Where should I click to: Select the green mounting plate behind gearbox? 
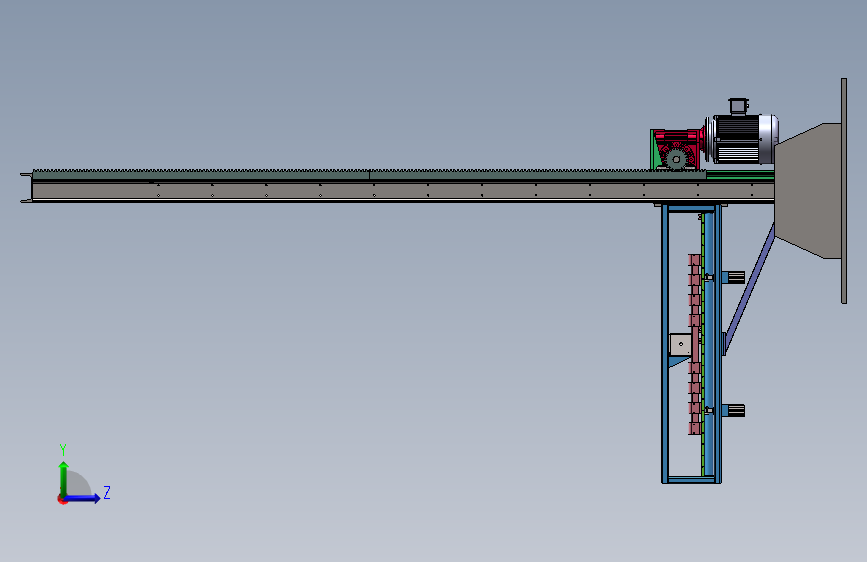[653, 149]
